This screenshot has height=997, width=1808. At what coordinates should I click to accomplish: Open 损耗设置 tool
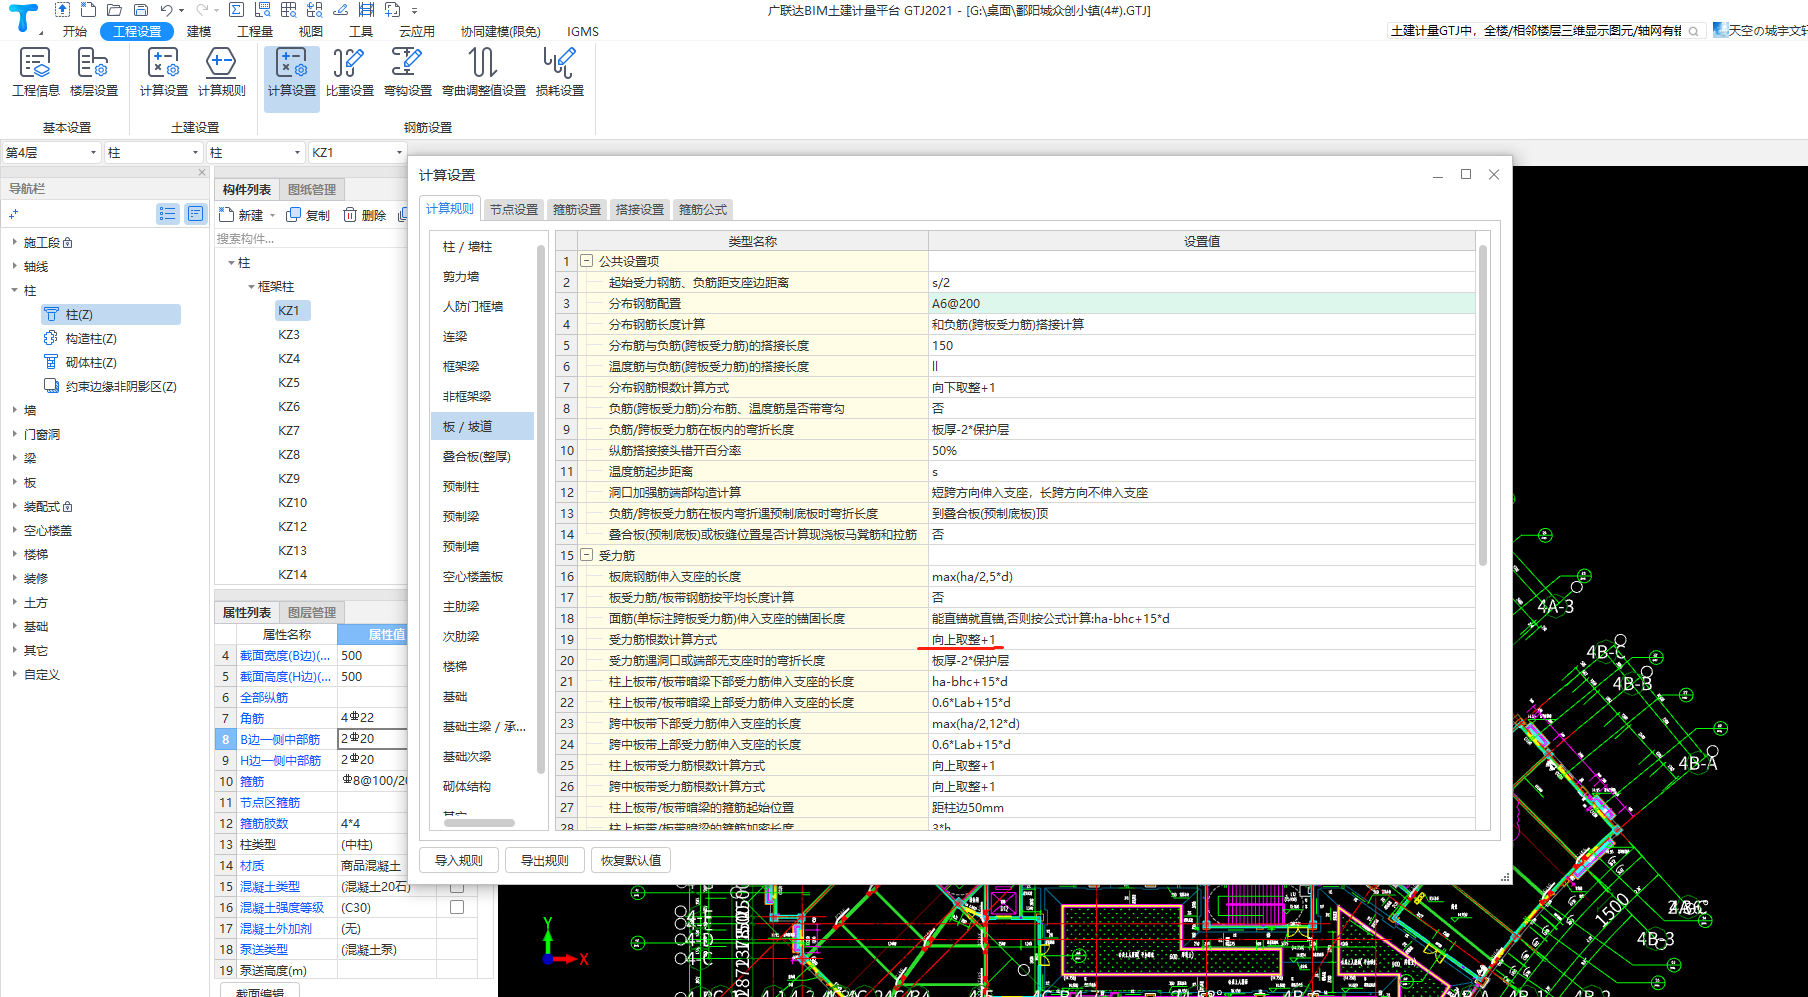point(559,72)
